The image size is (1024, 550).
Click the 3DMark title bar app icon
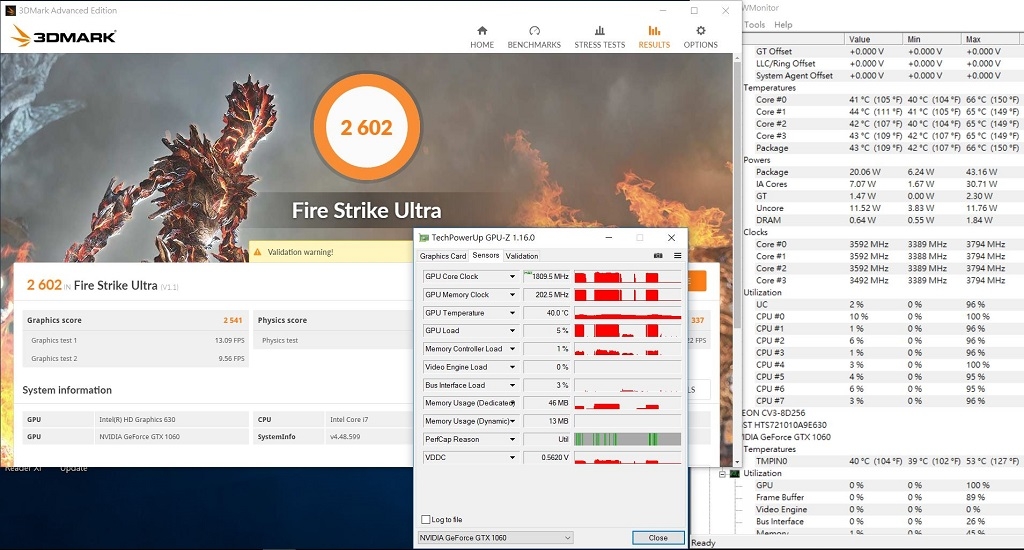tap(10, 10)
